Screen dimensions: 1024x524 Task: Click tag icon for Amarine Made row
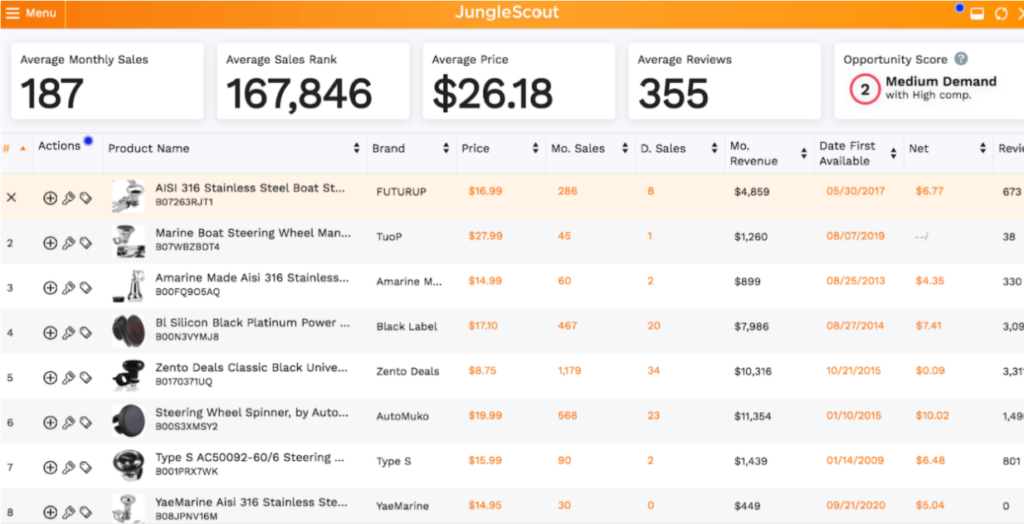coord(86,287)
